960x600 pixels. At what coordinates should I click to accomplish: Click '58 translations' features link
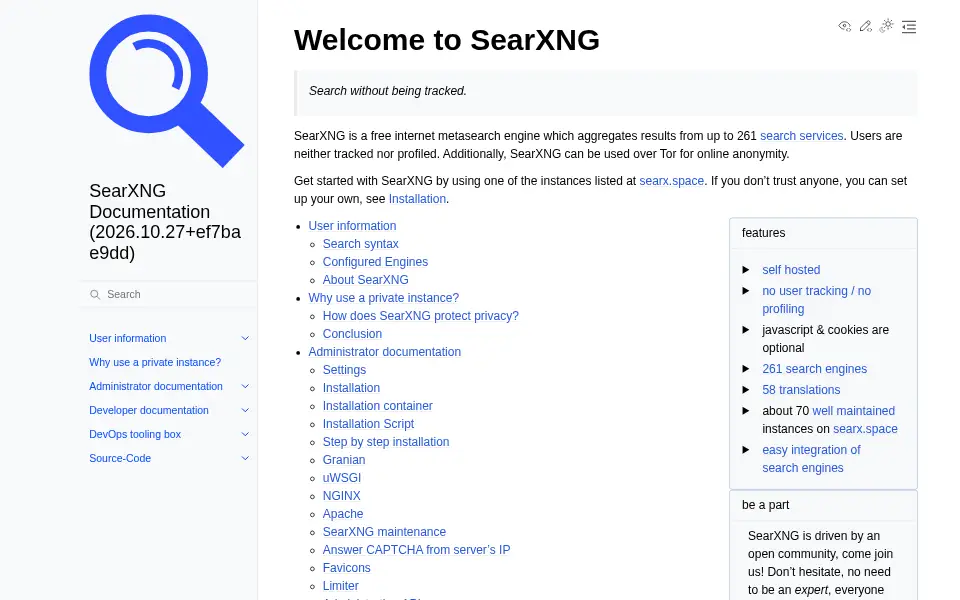tap(801, 390)
